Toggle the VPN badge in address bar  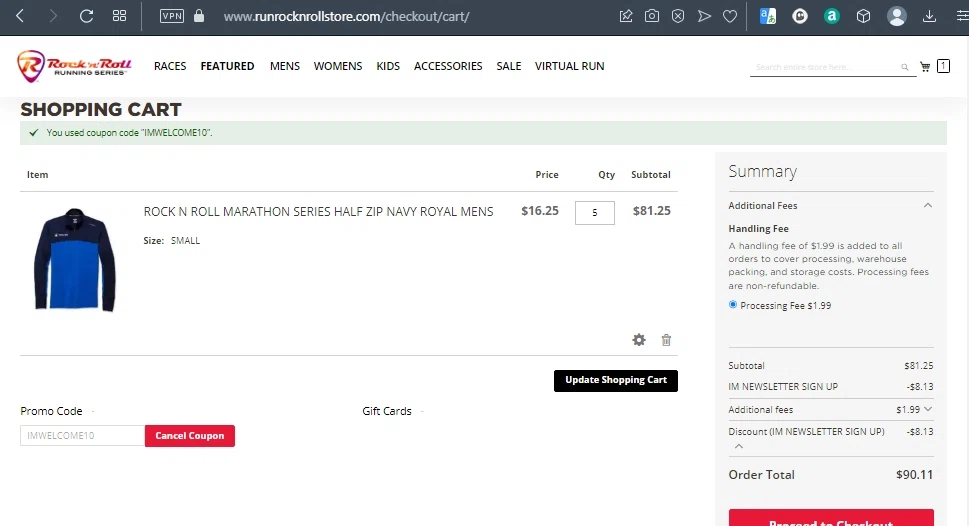click(x=171, y=16)
